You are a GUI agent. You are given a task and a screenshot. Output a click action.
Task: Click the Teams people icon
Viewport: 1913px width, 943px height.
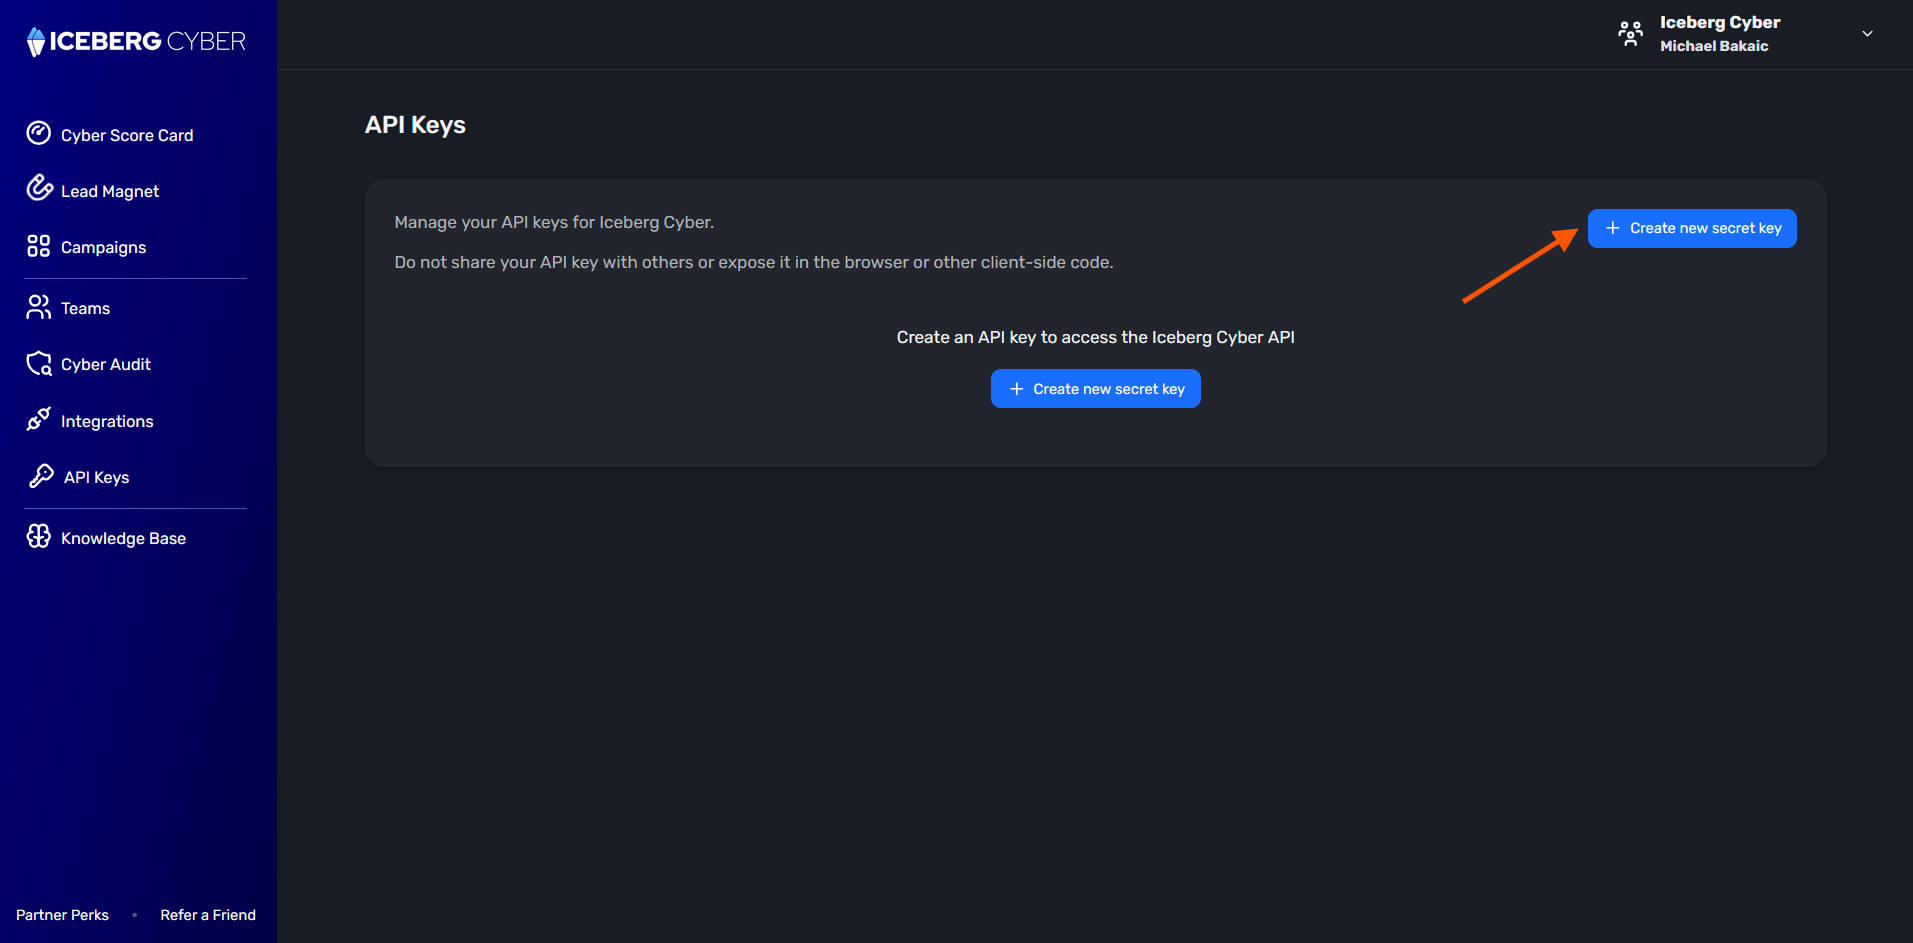tap(39, 307)
